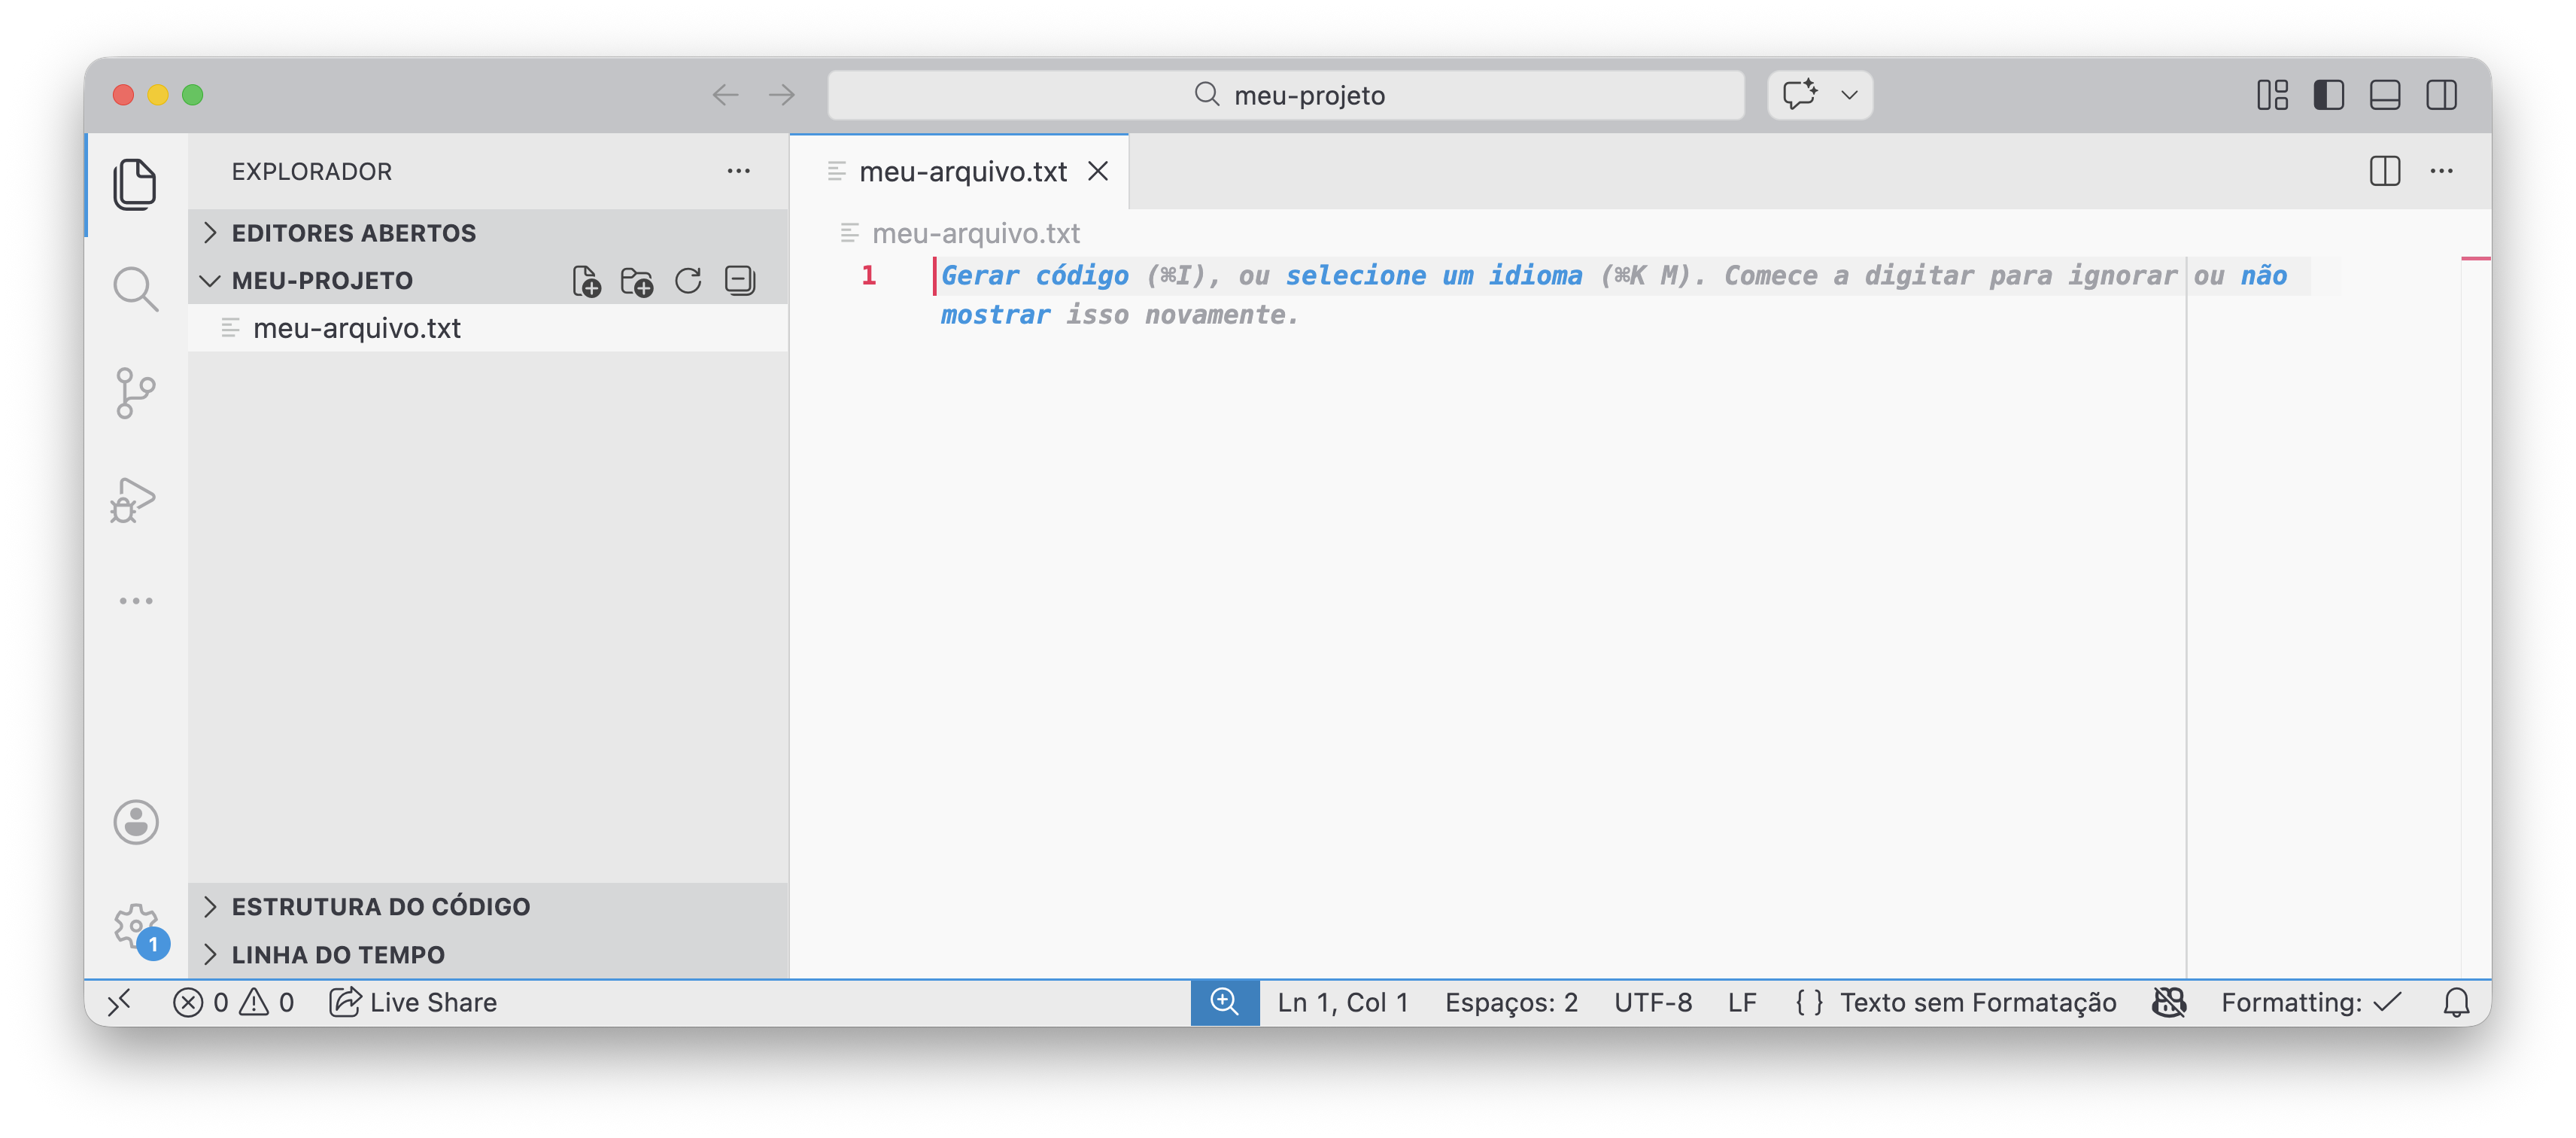Image resolution: width=2576 pixels, height=1138 pixels.
Task: Expand the EDITORES ABERTOS section
Action: pyautogui.click(x=353, y=233)
